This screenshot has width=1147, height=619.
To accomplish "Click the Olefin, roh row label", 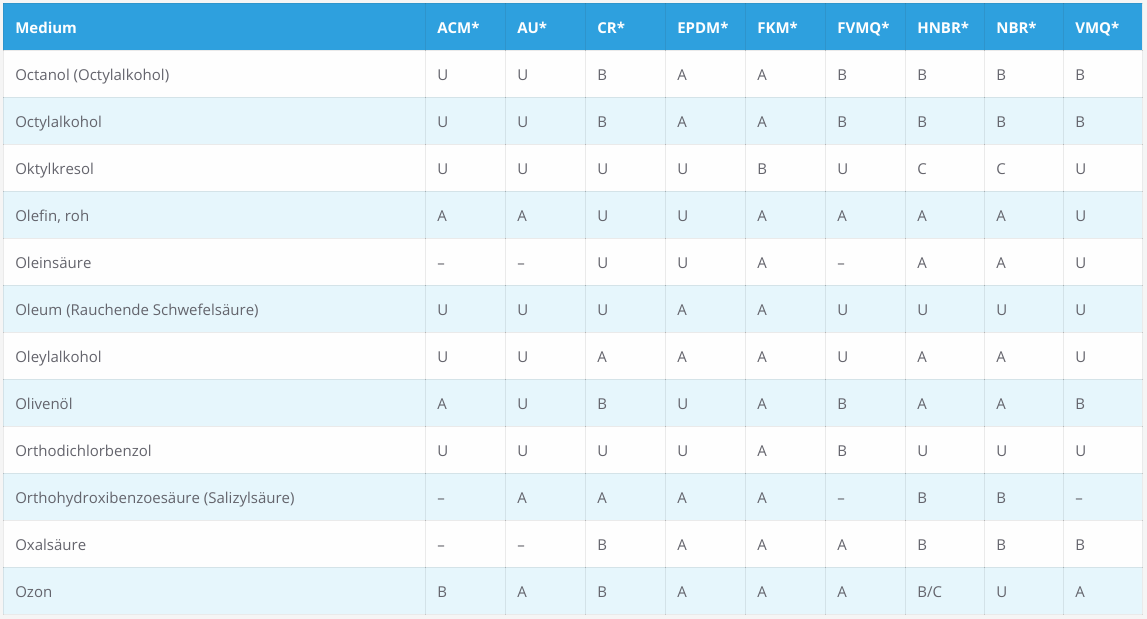I will click(x=52, y=216).
